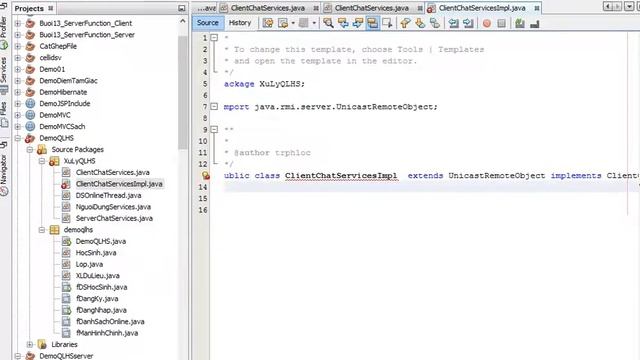The width and height of the screenshot is (640, 360).
Task: Select ServerChatServices.java file
Action: (x=114, y=218)
